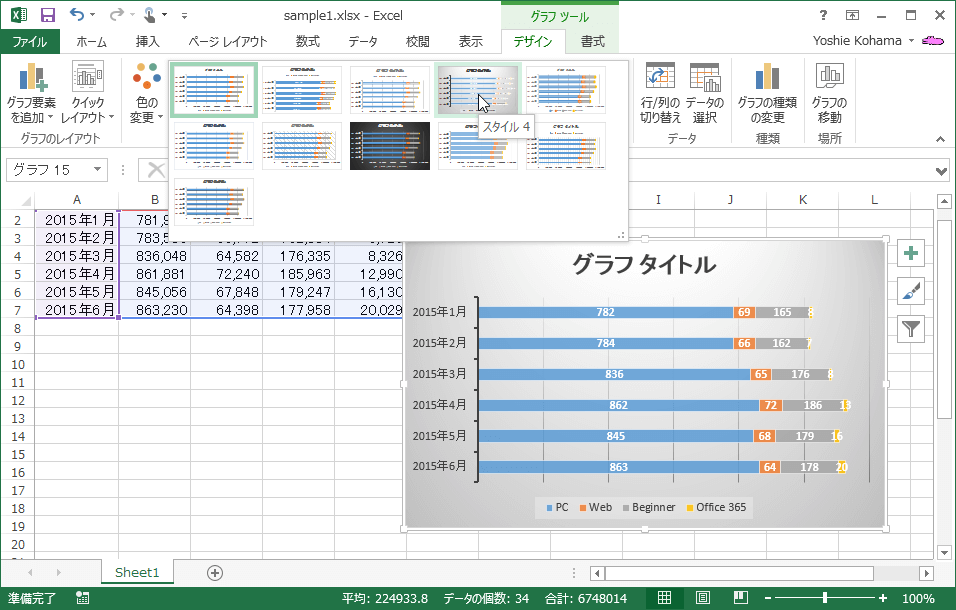Click the Select All corner triangle
Screen dimensions: 956x610
click(26, 201)
